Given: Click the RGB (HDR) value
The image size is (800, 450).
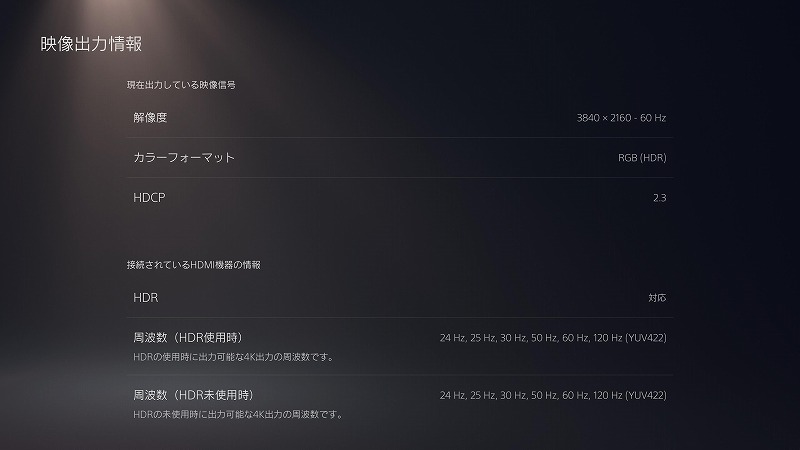Looking at the screenshot, I should [x=642, y=158].
